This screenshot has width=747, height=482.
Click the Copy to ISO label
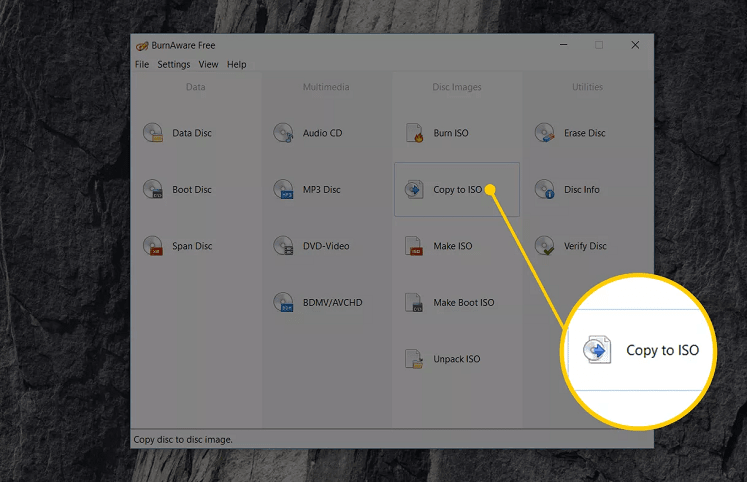(x=457, y=190)
